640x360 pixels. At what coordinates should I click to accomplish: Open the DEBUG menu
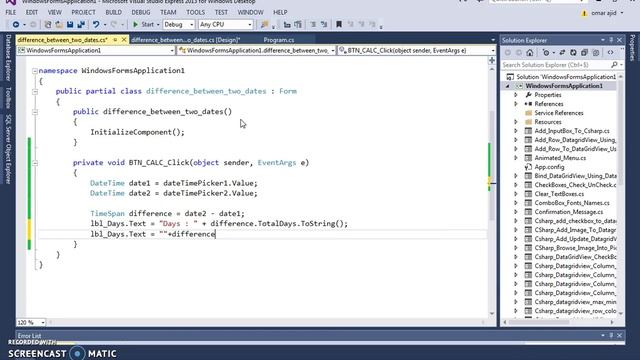pyautogui.click(x=141, y=12)
